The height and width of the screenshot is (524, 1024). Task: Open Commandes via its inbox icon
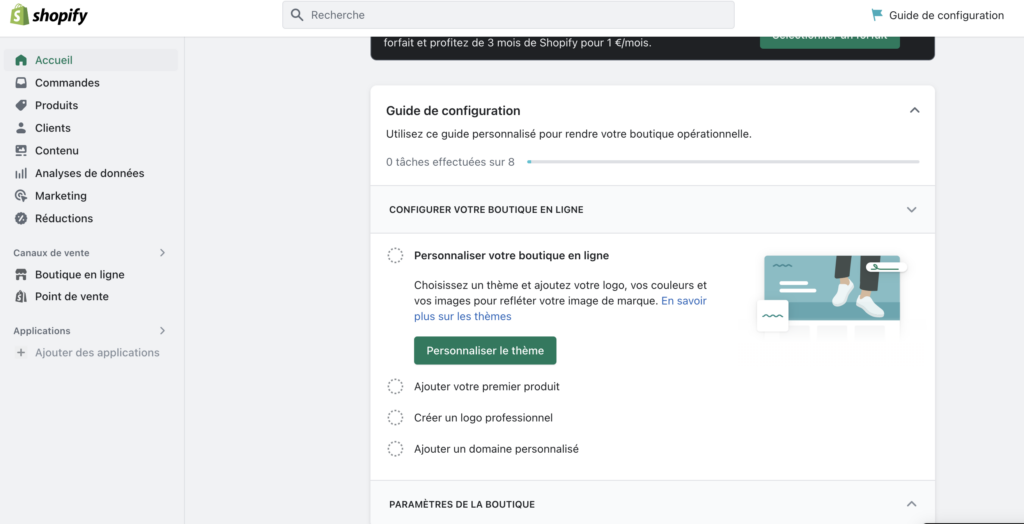pos(21,83)
